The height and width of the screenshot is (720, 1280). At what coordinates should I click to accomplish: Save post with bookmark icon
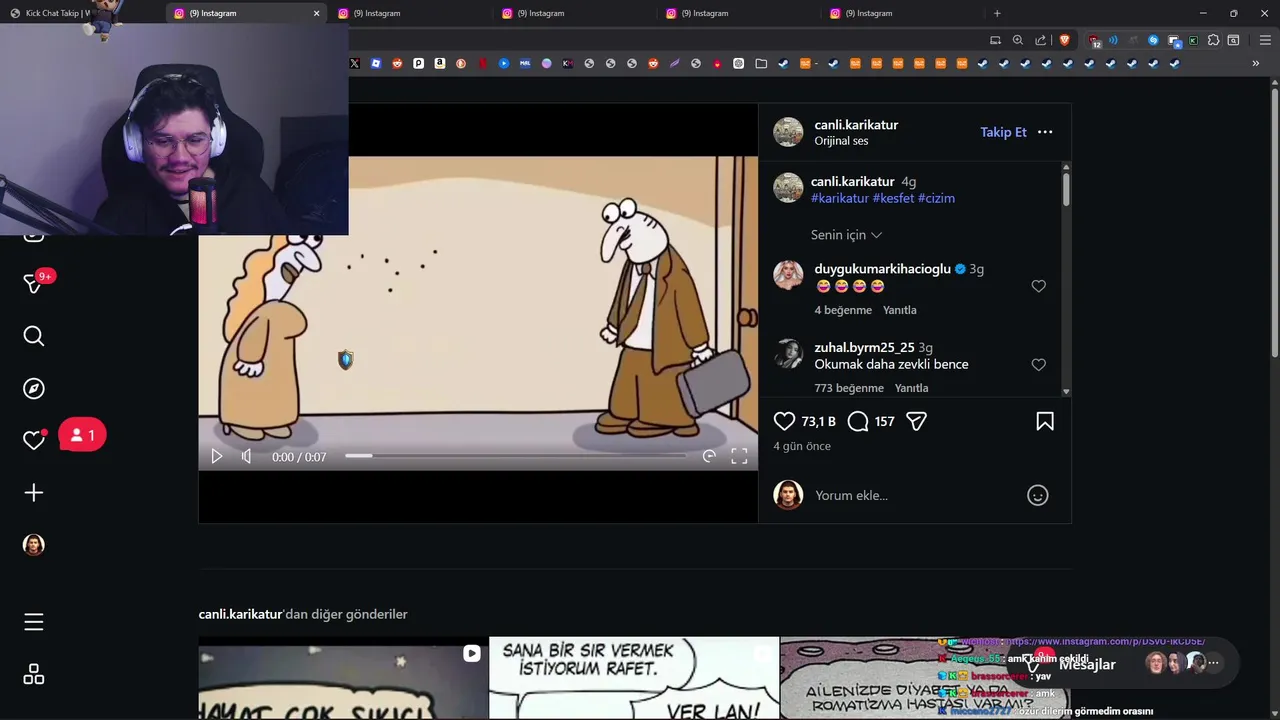1045,421
